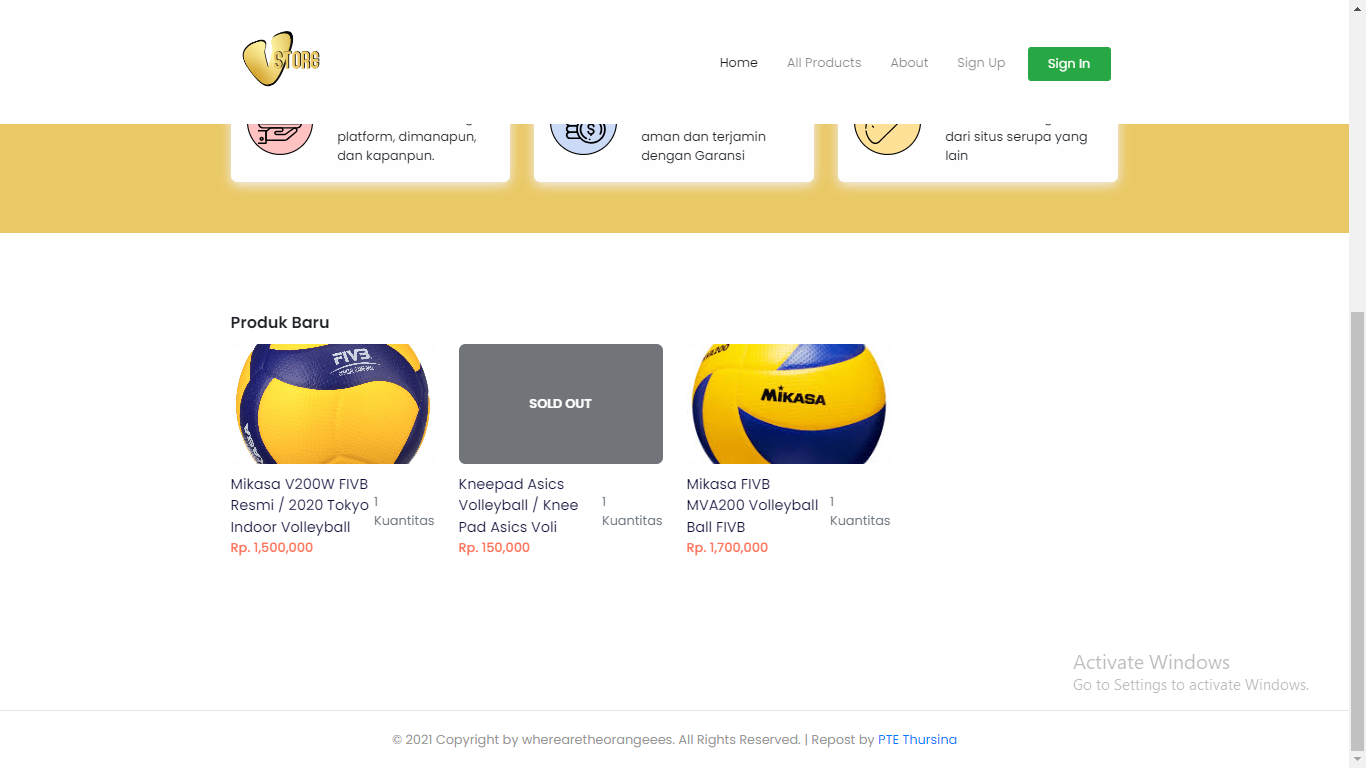This screenshot has height=768, width=1366.
Task: Click the Produk Baru section heading
Action: pos(280,322)
